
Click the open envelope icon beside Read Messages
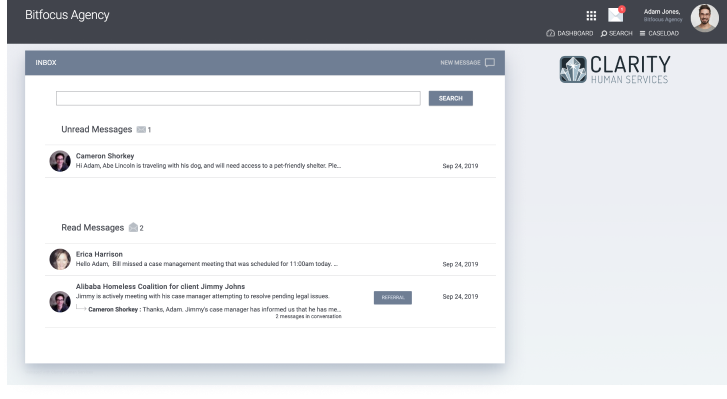[133, 227]
